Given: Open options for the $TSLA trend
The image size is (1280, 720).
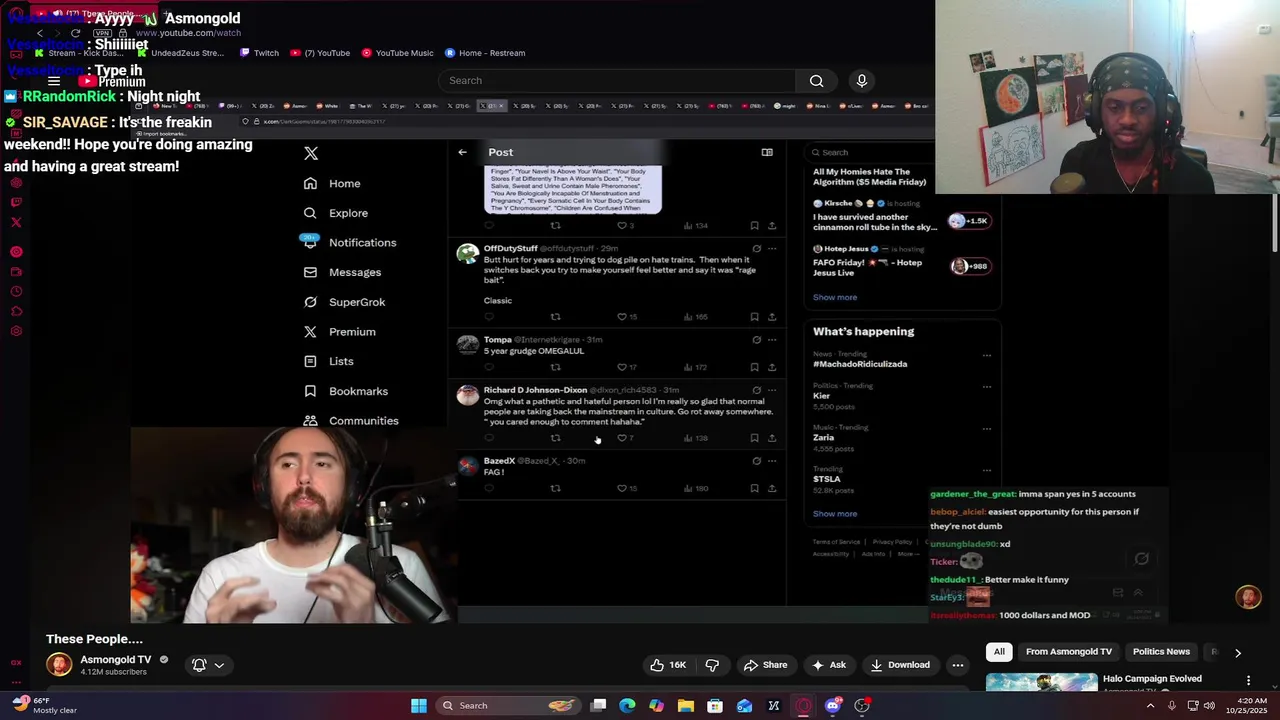Looking at the screenshot, I should tap(987, 470).
